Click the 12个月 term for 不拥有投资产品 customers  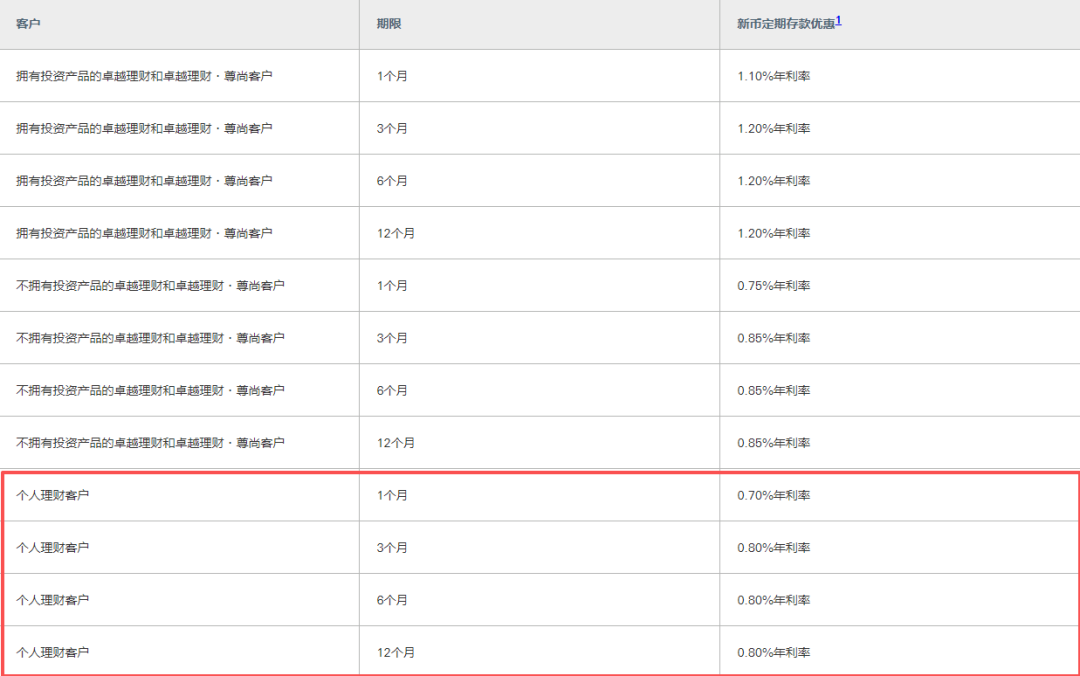(x=395, y=443)
